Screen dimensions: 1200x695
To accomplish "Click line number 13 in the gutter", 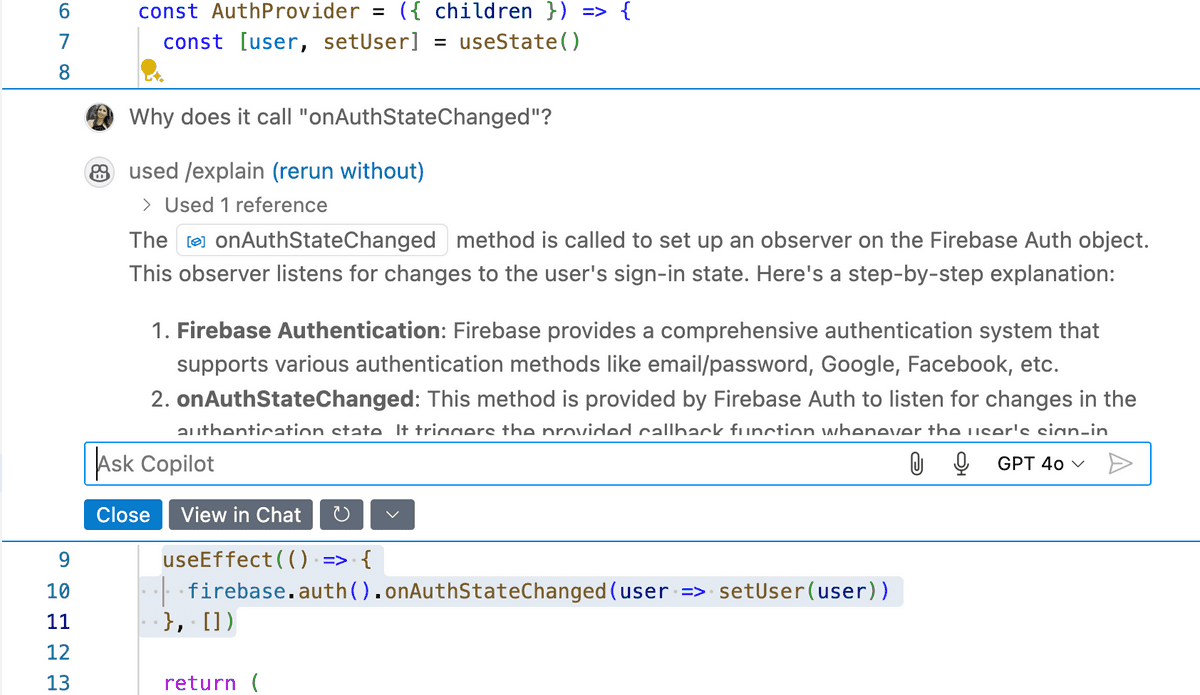I will [58, 684].
